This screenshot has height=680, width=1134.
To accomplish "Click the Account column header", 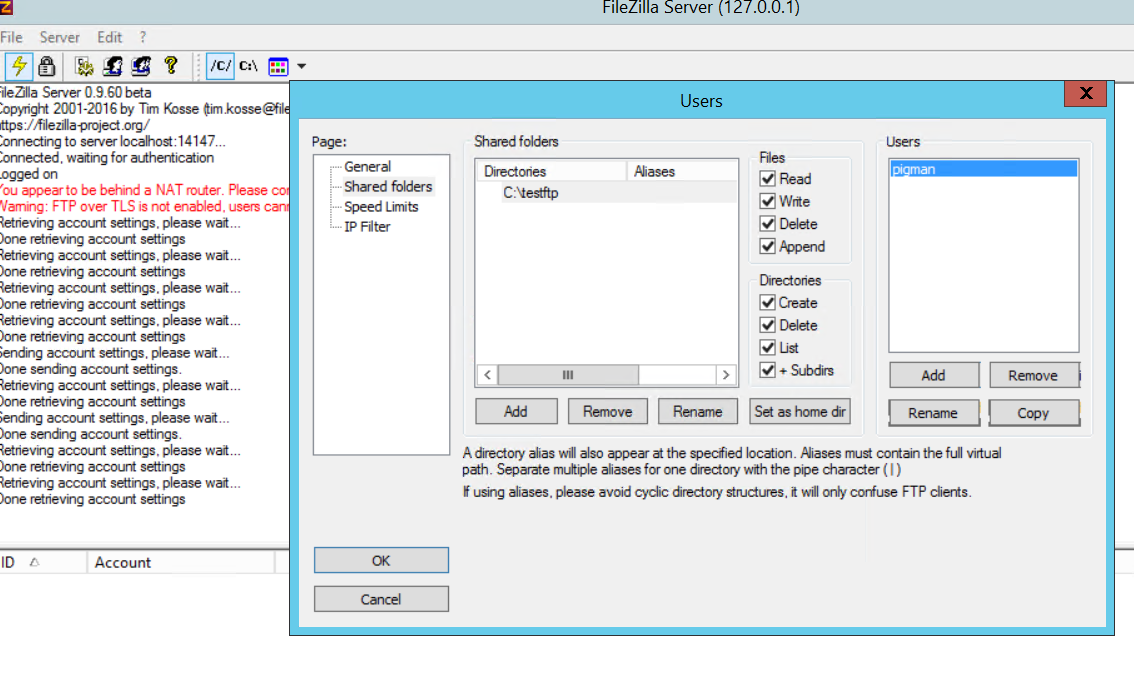I will click(x=181, y=562).
